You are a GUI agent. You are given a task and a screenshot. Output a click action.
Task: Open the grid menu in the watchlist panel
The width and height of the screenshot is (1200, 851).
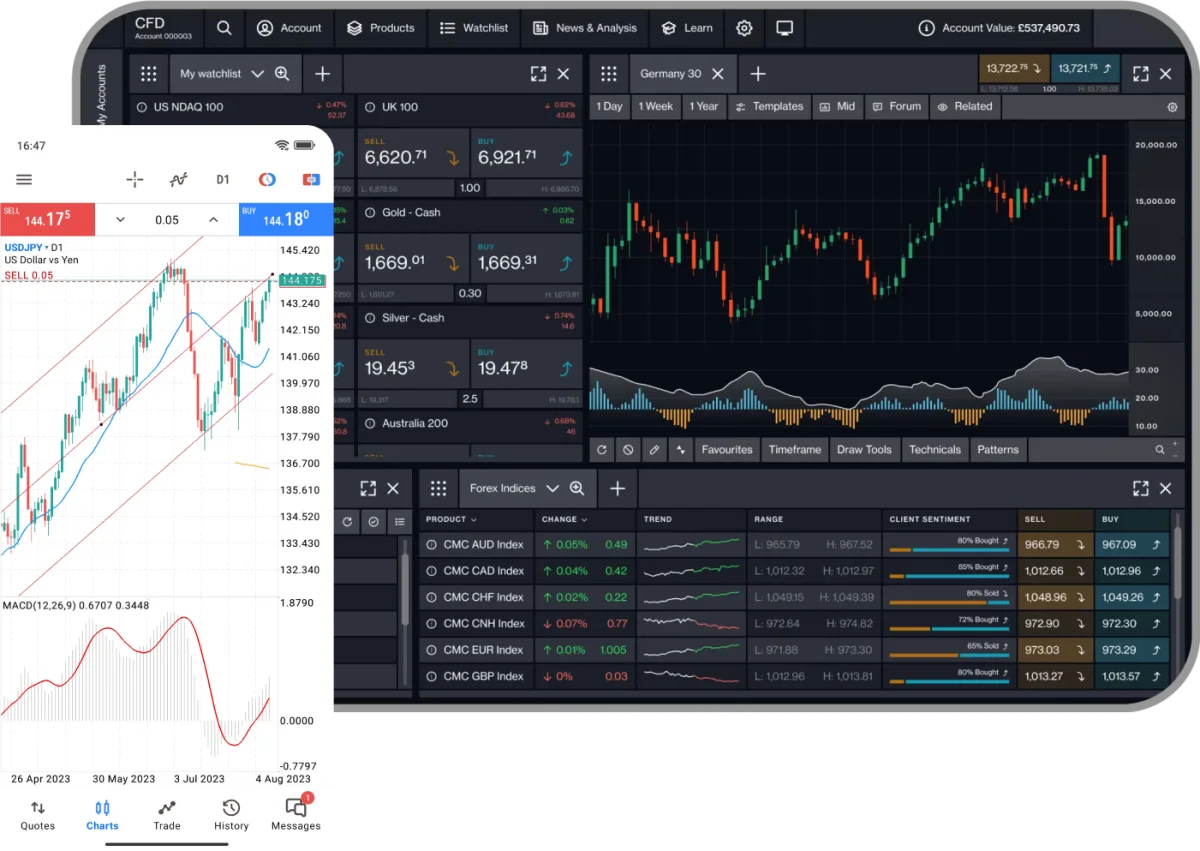pos(149,74)
